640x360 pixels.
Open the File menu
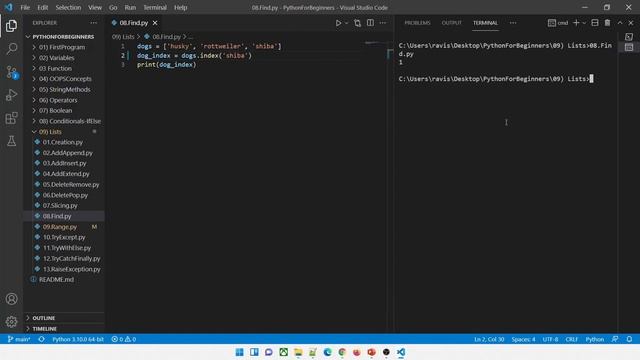pos(25,7)
